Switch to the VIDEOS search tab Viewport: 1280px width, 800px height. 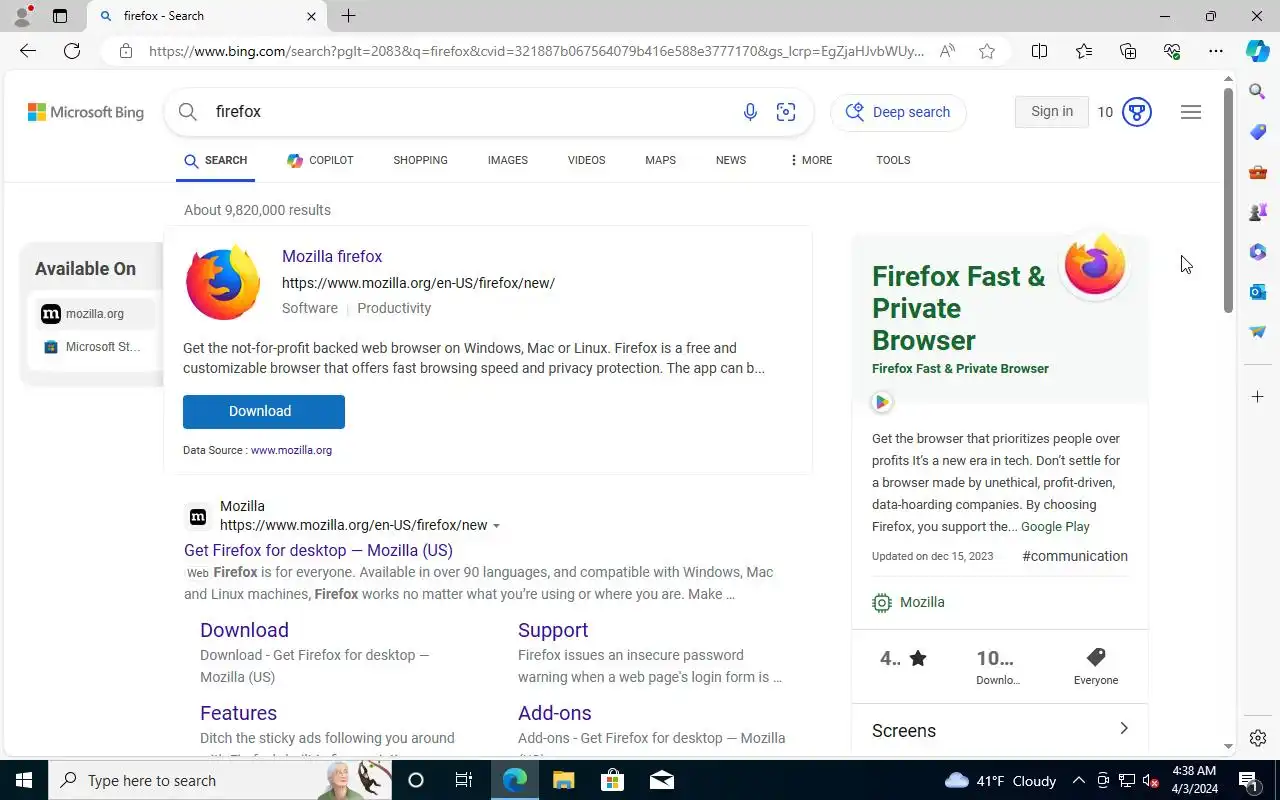click(586, 160)
